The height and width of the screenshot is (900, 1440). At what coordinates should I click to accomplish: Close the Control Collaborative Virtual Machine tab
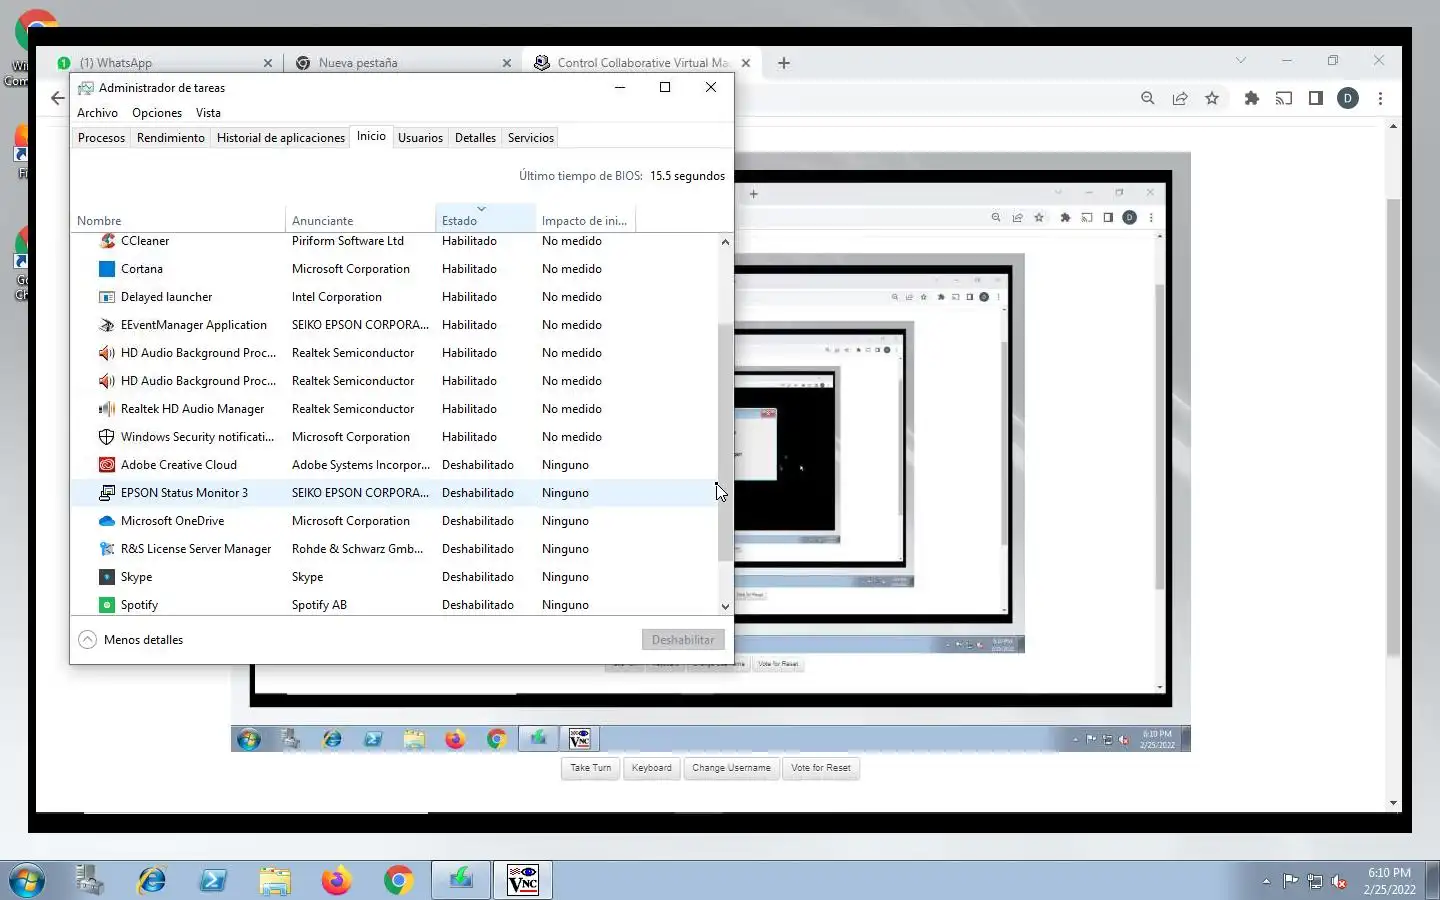pyautogui.click(x=746, y=62)
